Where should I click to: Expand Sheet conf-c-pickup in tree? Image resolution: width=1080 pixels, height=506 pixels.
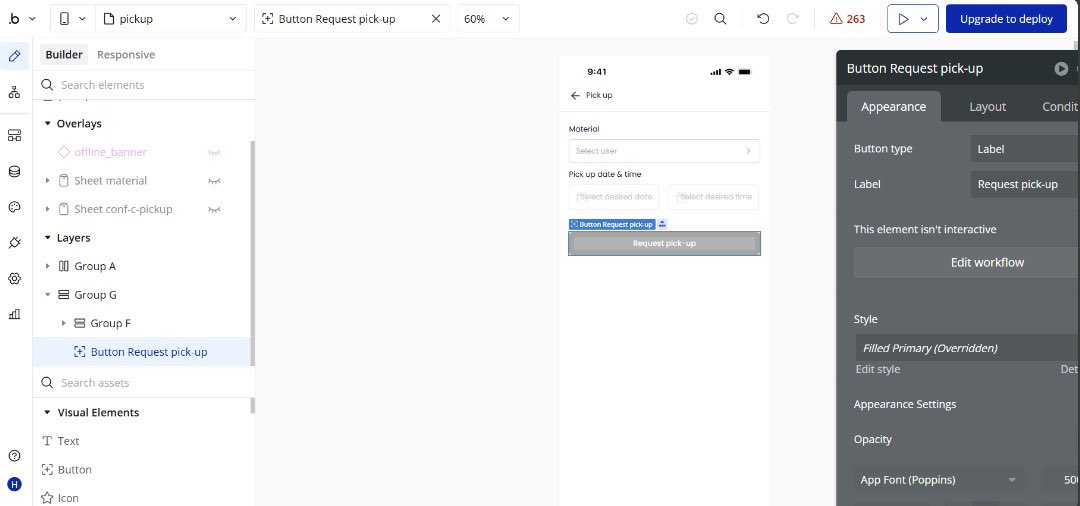point(48,209)
